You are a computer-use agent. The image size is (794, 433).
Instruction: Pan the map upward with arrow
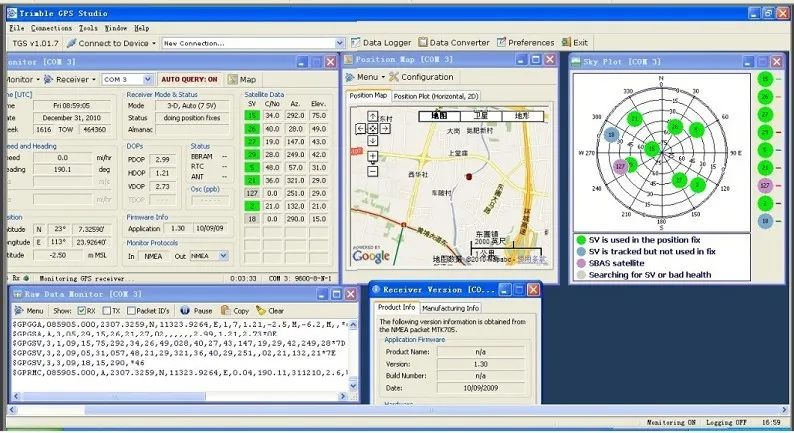coord(372,118)
